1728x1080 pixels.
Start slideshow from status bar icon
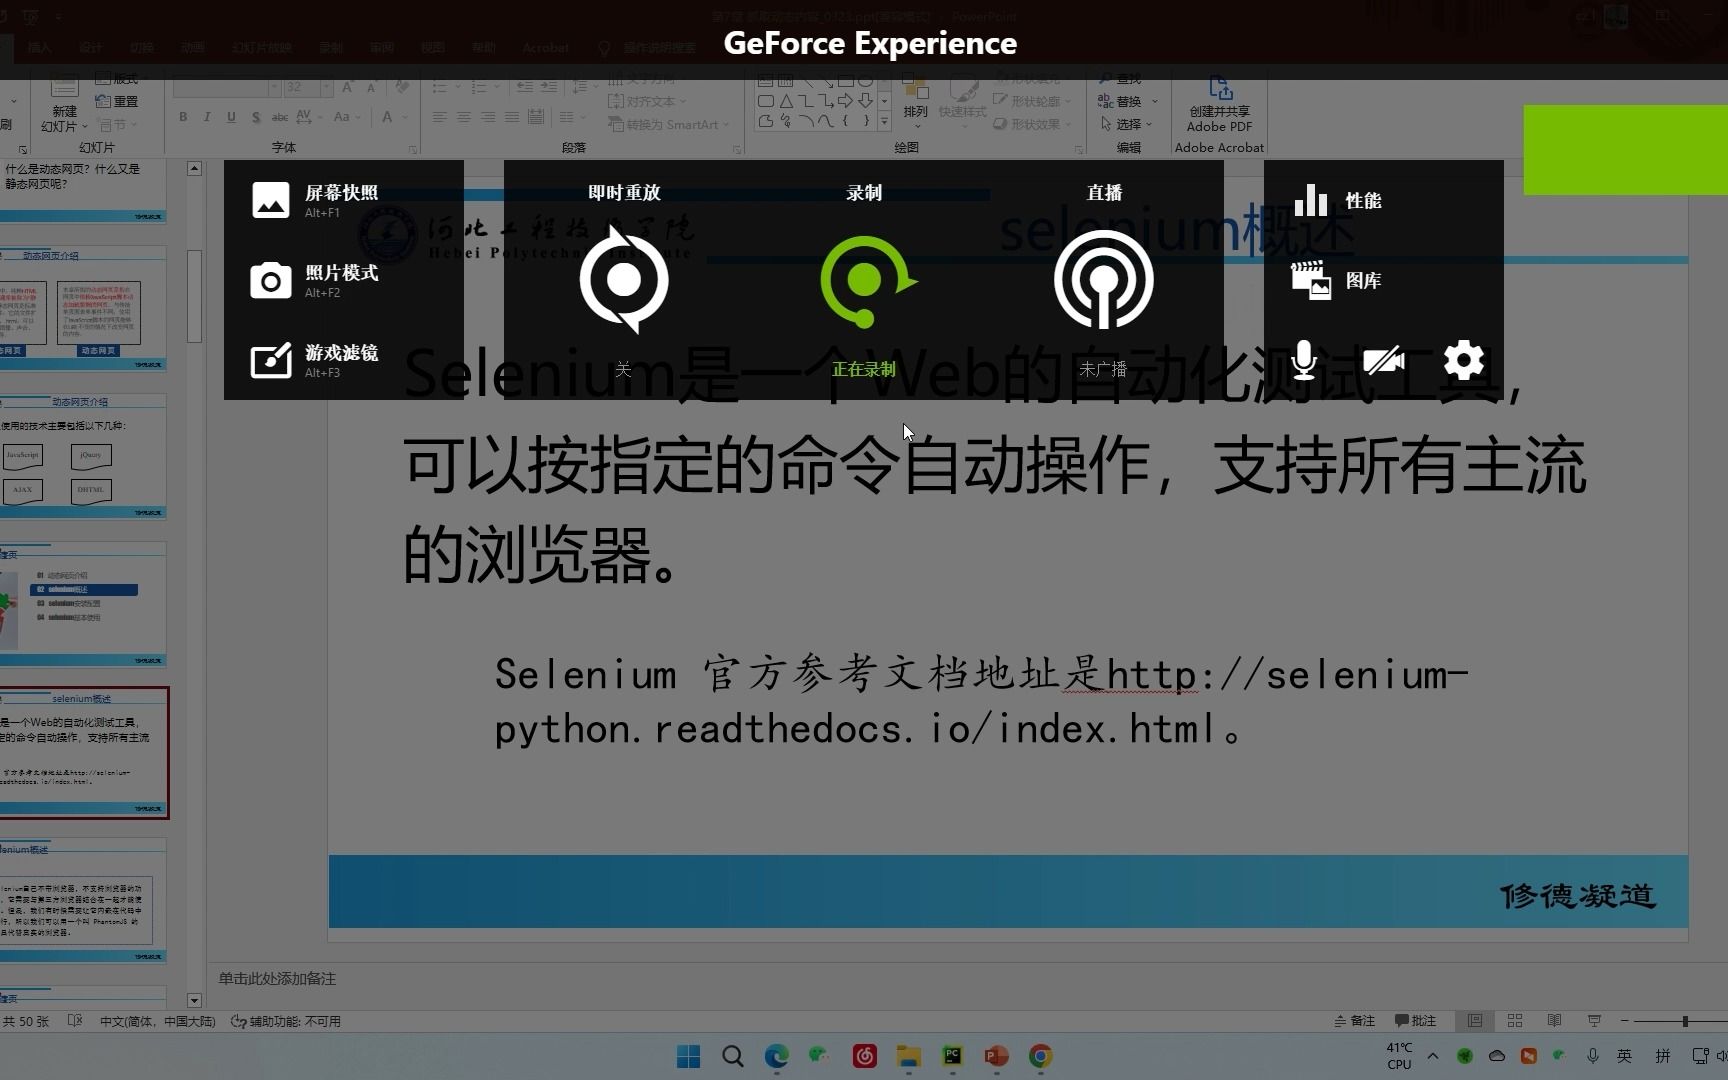click(1594, 1021)
